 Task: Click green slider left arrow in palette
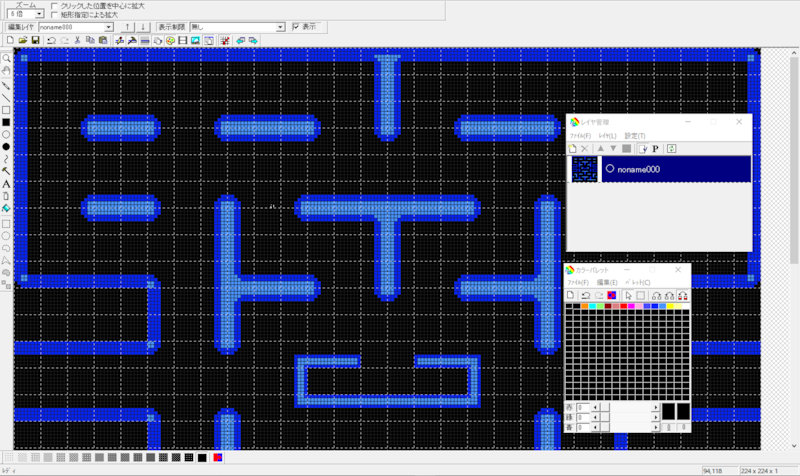[x=595, y=417]
